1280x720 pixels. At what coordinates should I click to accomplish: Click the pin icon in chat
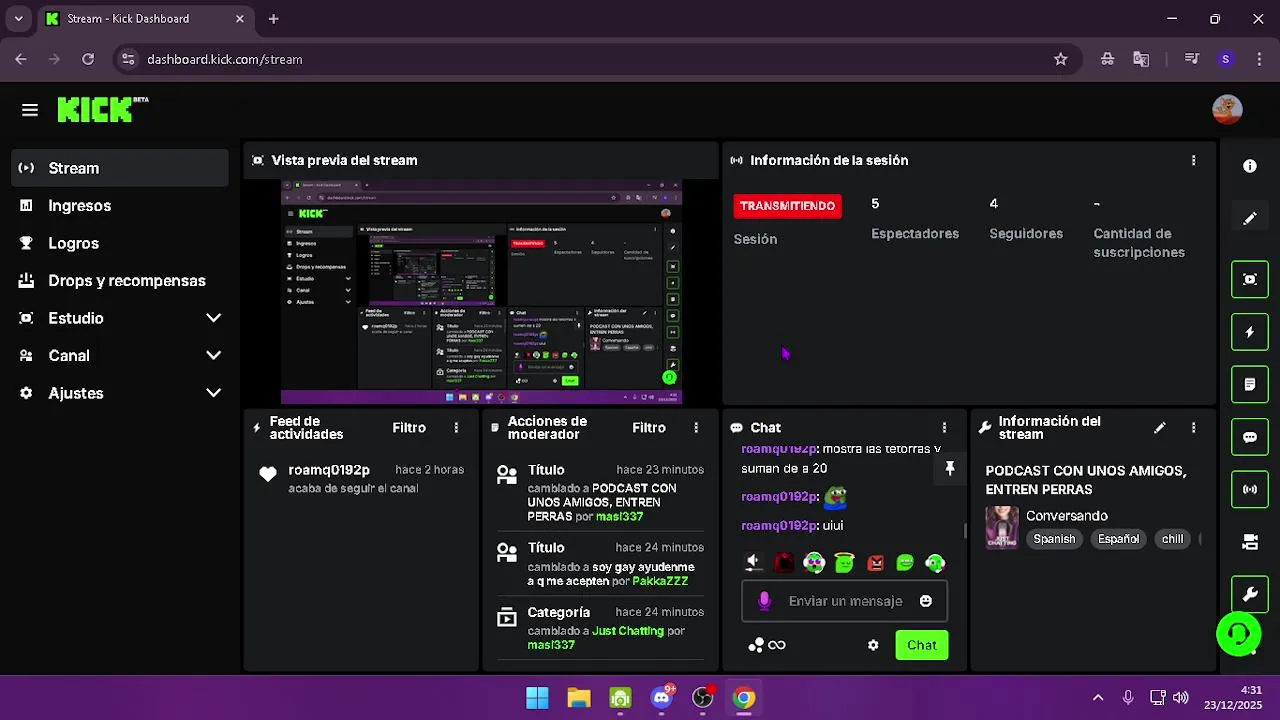949,468
